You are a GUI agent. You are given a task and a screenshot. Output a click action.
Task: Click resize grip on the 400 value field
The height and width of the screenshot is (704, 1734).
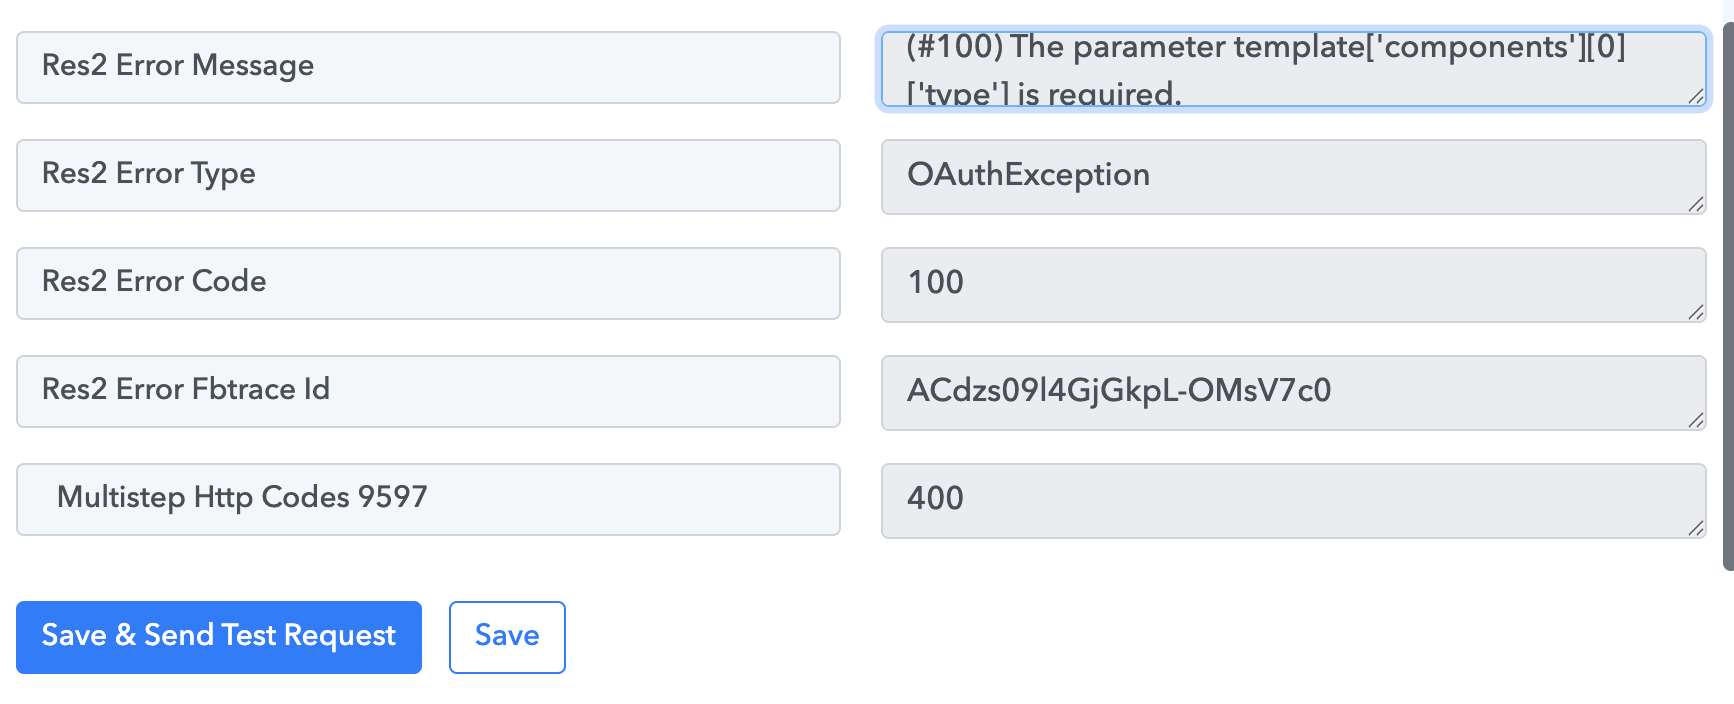[x=1695, y=528]
